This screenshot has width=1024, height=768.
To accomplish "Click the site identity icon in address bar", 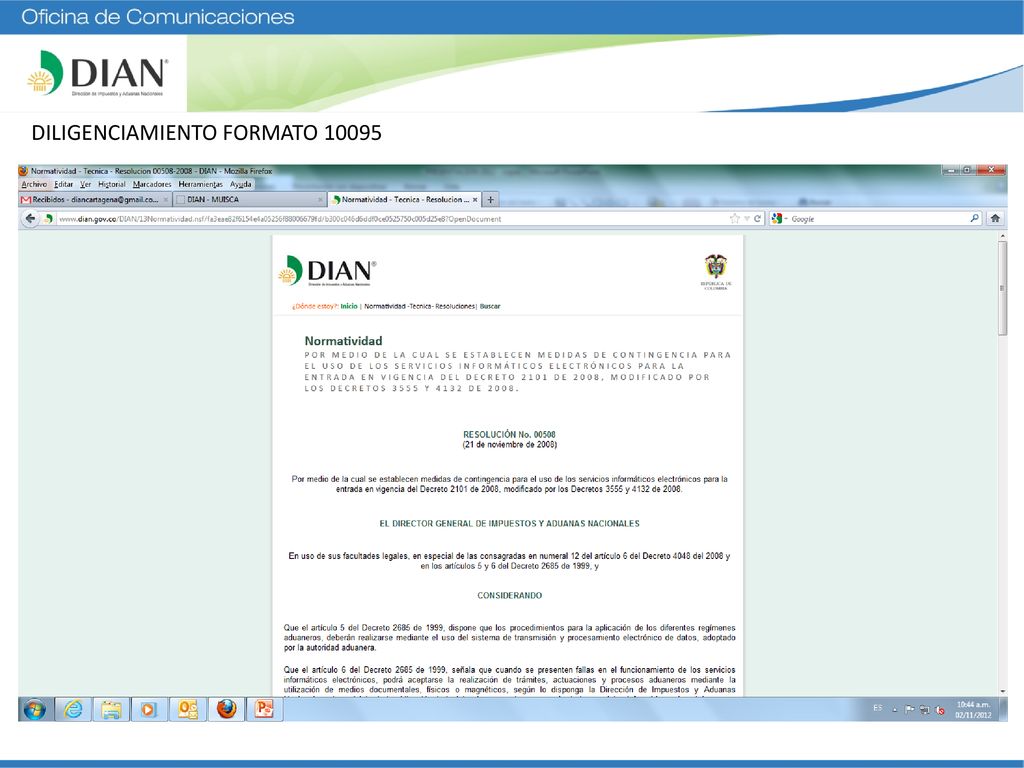I will click(x=48, y=219).
